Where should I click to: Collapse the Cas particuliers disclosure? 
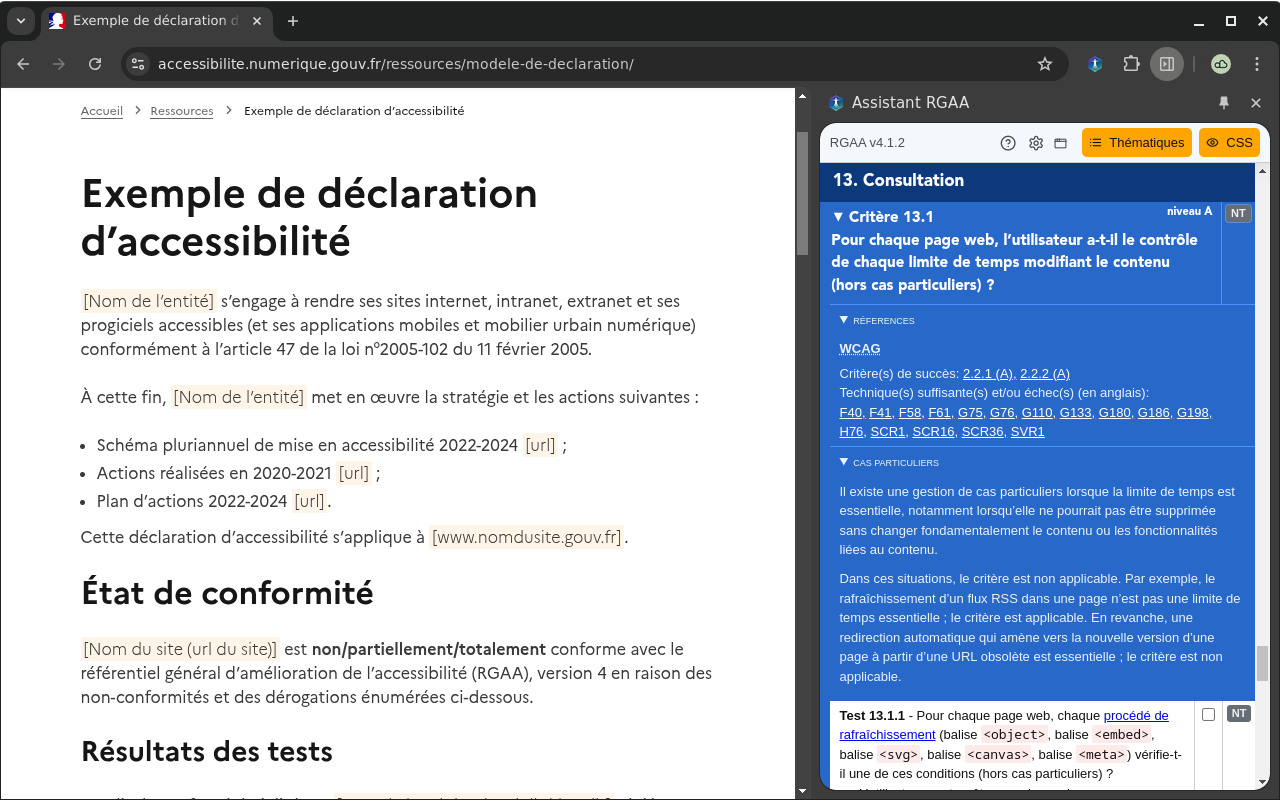point(844,462)
